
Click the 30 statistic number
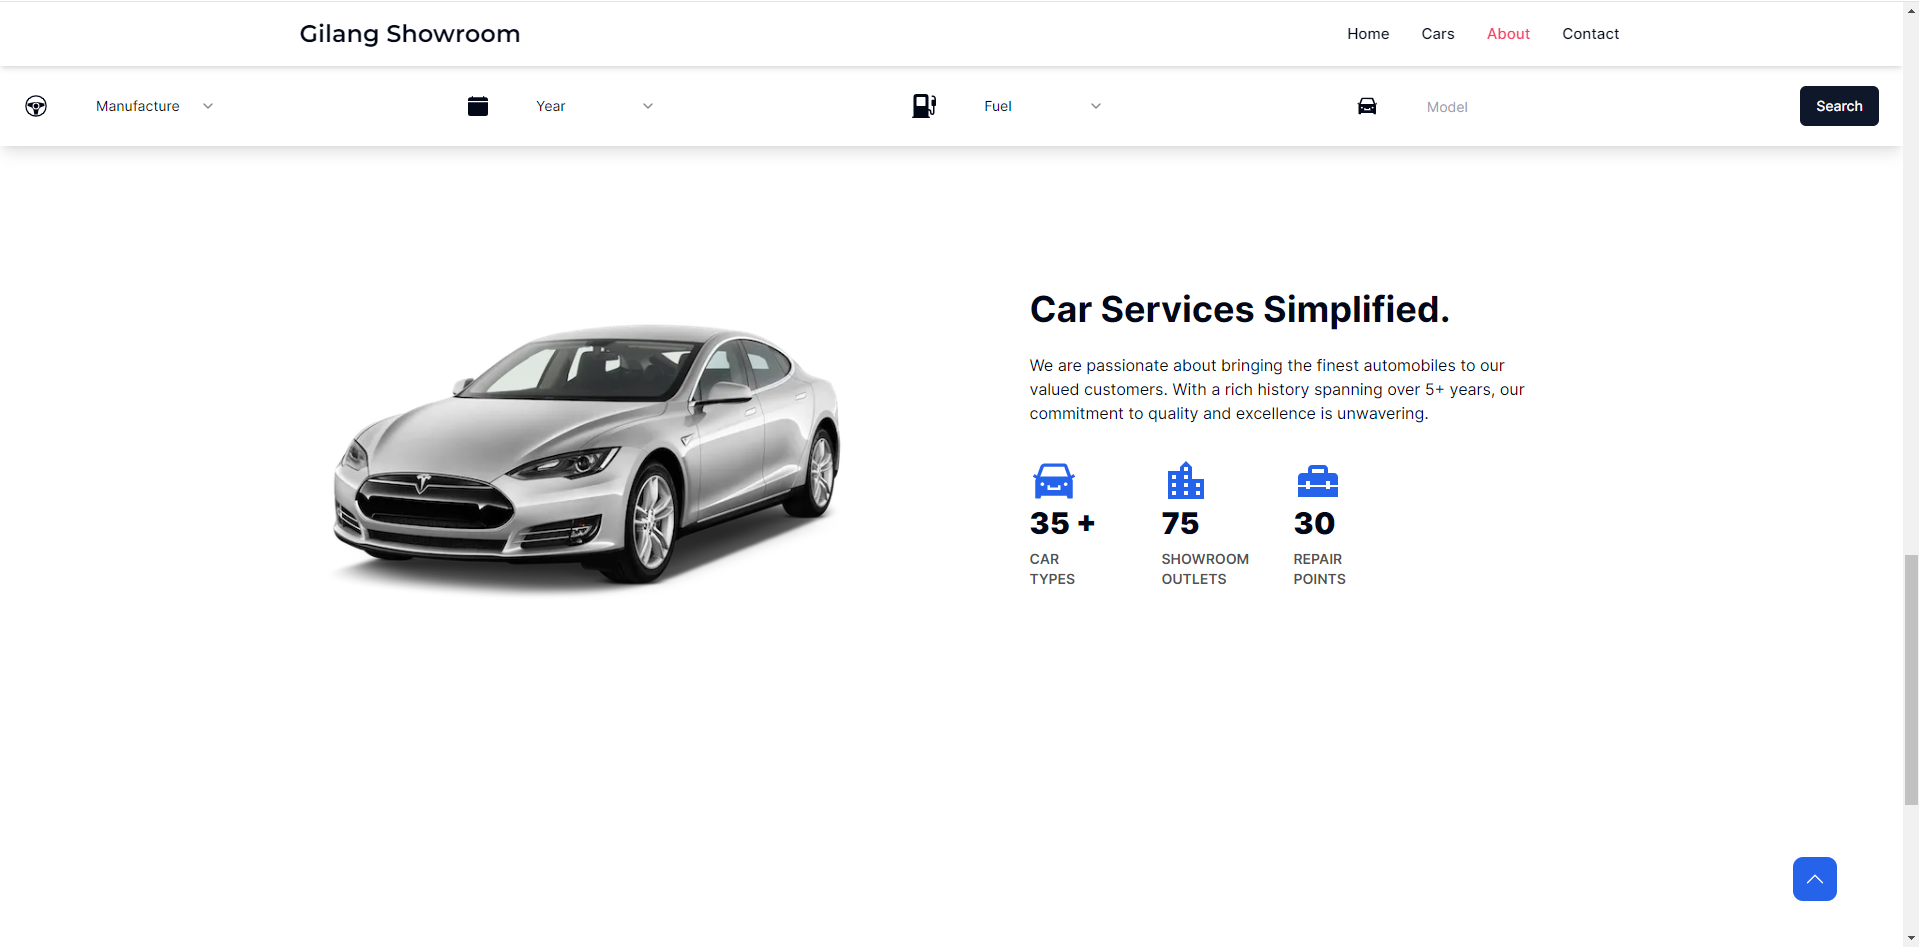pyautogui.click(x=1314, y=523)
